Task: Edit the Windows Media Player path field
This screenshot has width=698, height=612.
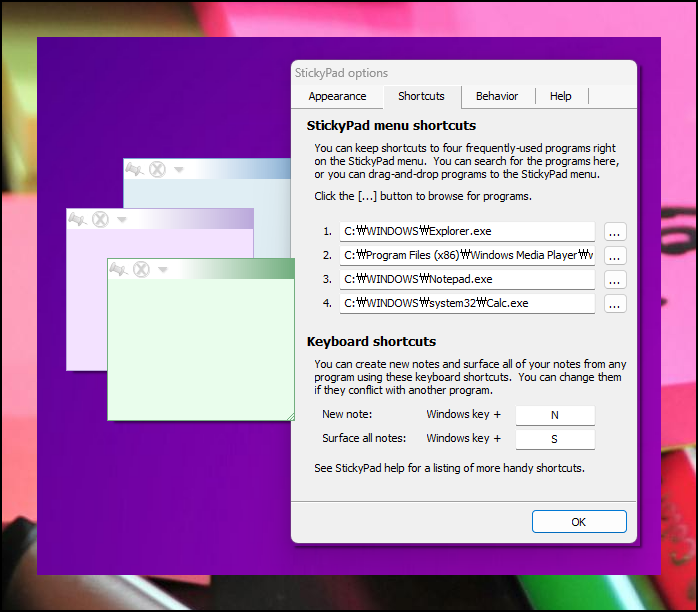Action: [x=467, y=255]
